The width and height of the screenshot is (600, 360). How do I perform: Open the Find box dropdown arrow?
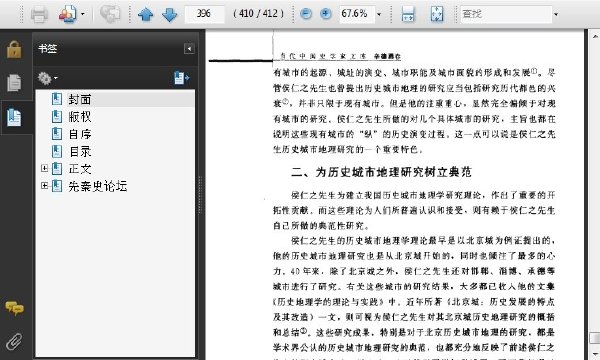point(556,15)
